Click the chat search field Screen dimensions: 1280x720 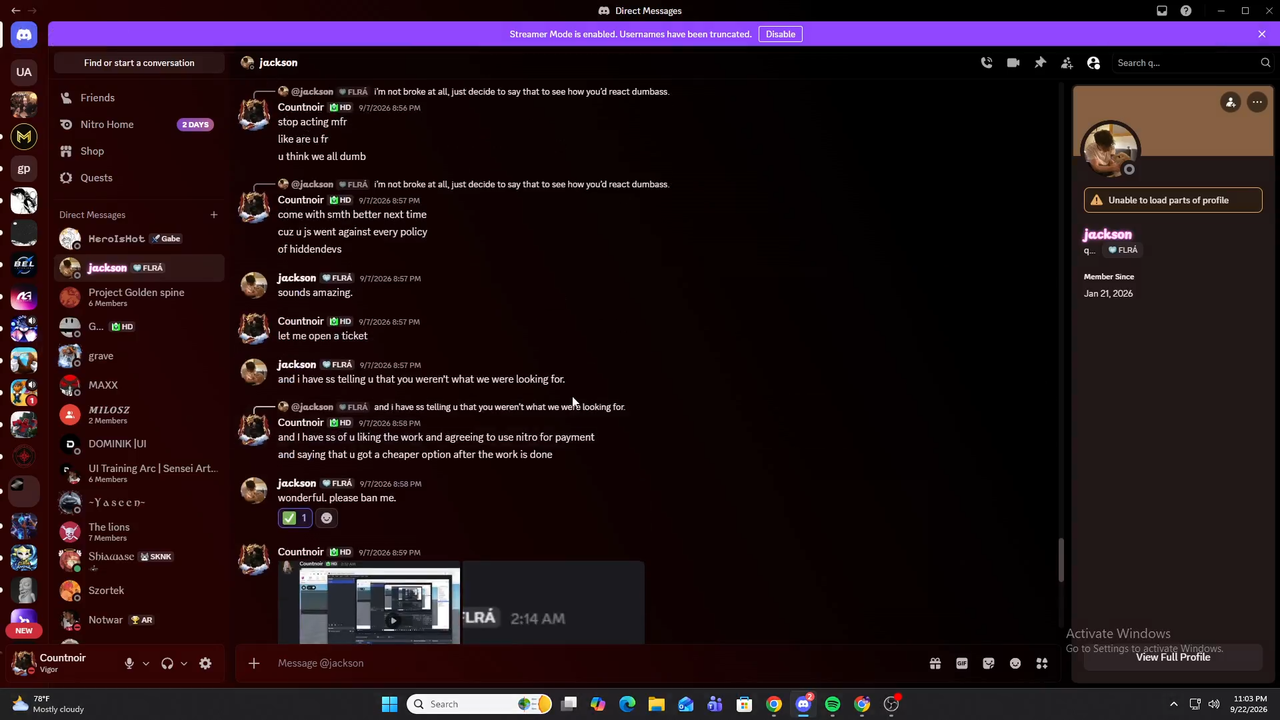point(1191,63)
